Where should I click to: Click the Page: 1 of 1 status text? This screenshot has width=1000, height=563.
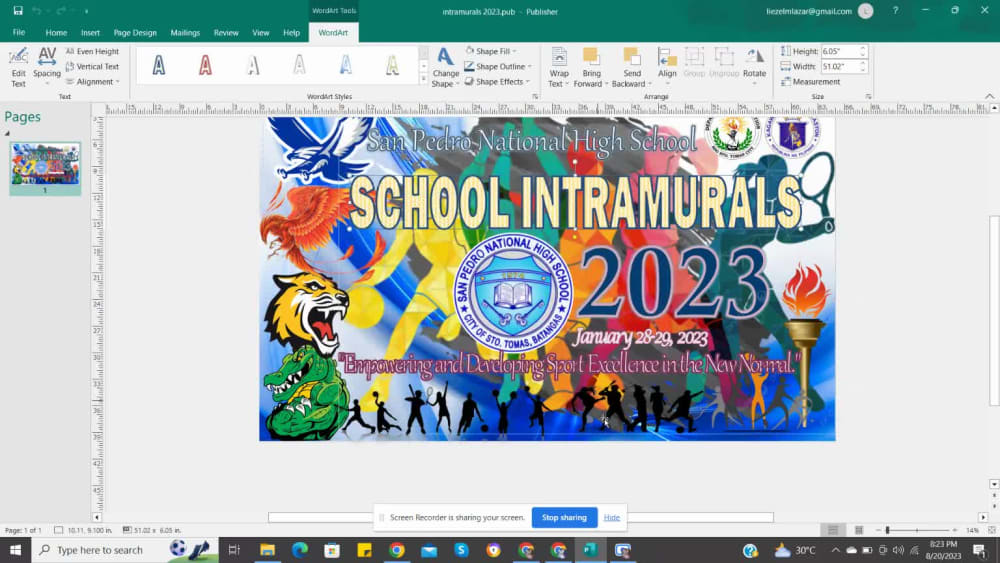click(23, 530)
